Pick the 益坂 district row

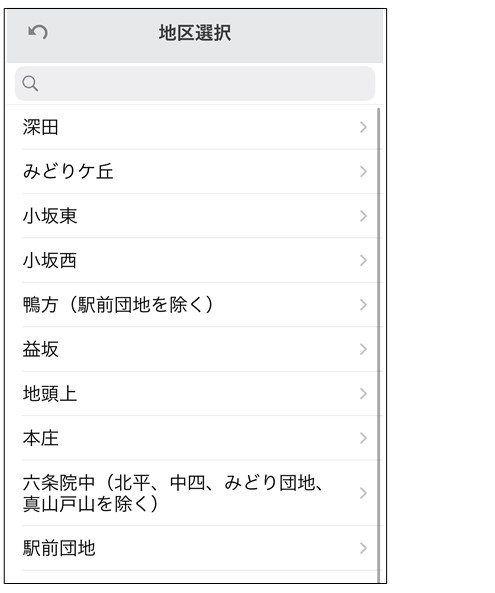pos(193,349)
